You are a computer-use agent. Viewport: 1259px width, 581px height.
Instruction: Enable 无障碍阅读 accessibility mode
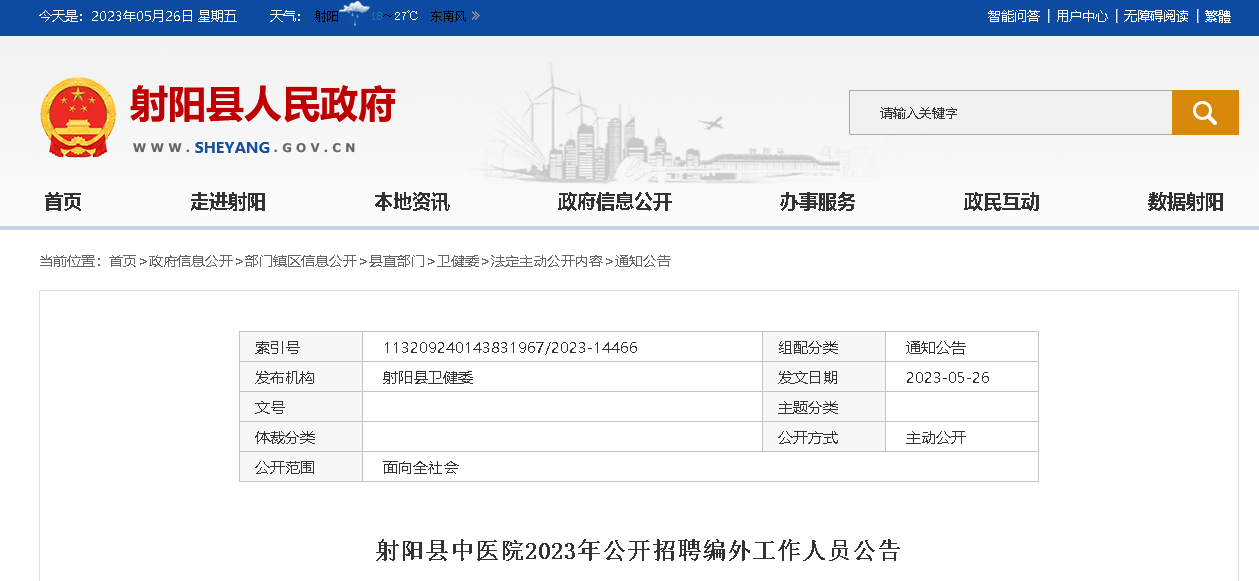click(x=1156, y=16)
